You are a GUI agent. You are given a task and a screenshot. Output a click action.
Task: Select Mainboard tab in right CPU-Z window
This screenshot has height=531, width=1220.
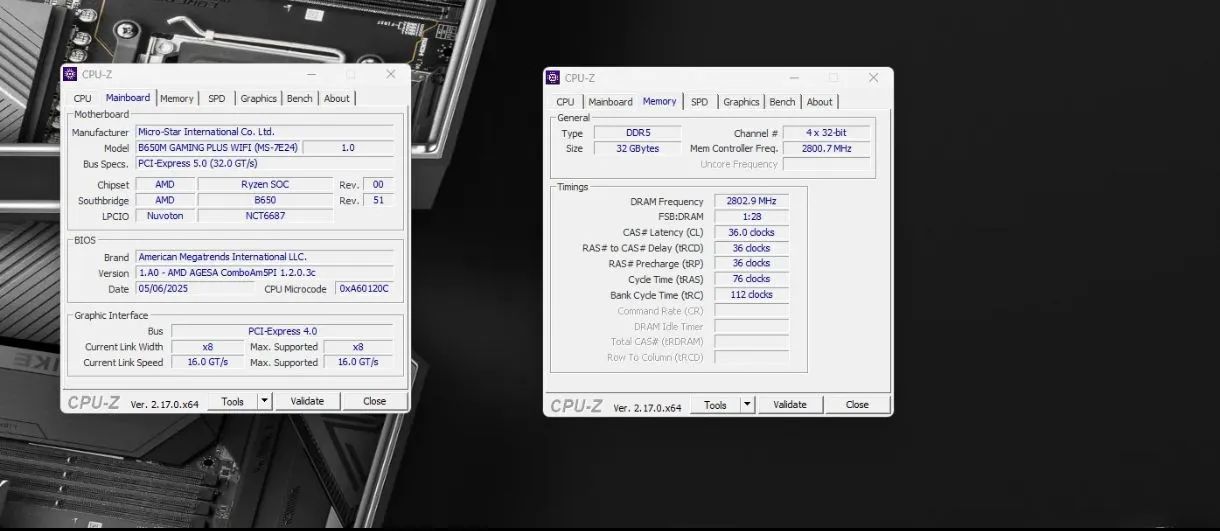click(610, 101)
